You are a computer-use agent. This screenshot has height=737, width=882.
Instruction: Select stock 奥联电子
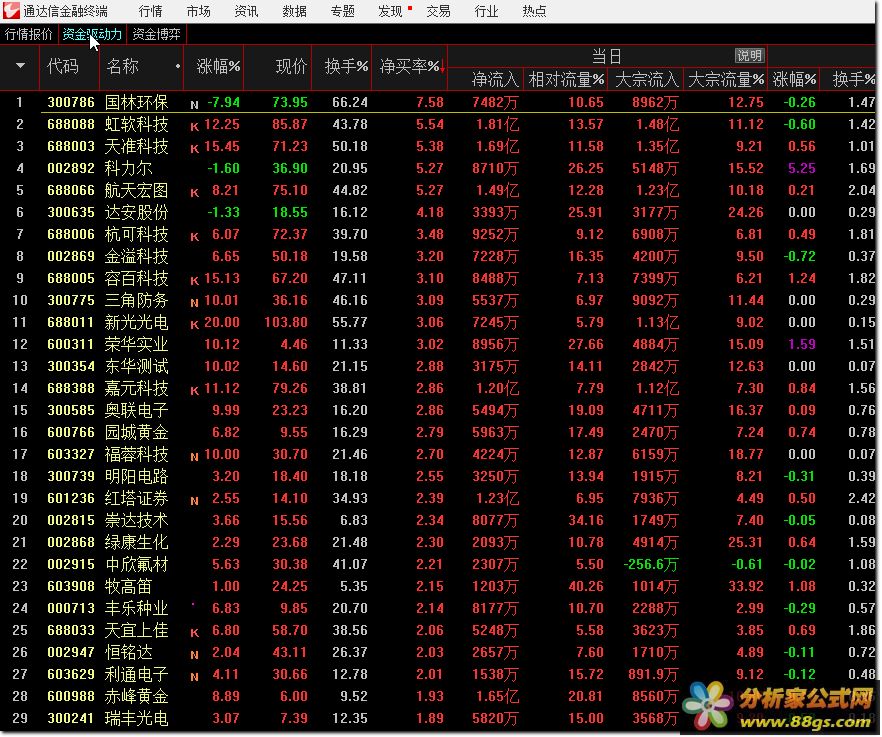[x=137, y=410]
